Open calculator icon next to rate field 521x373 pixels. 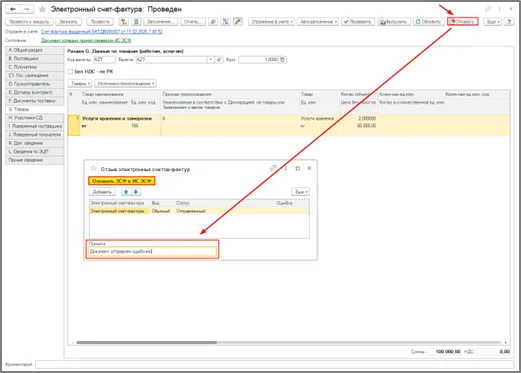282,60
